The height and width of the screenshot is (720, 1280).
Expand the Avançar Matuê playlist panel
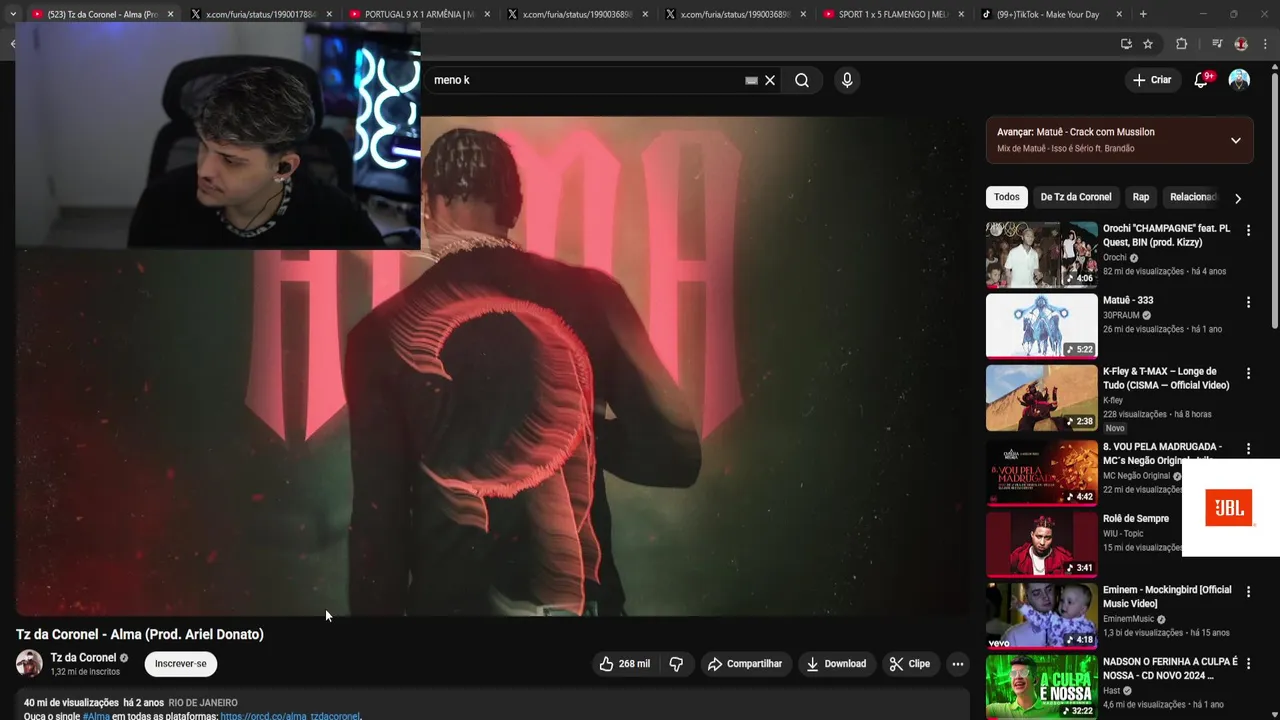click(x=1236, y=140)
